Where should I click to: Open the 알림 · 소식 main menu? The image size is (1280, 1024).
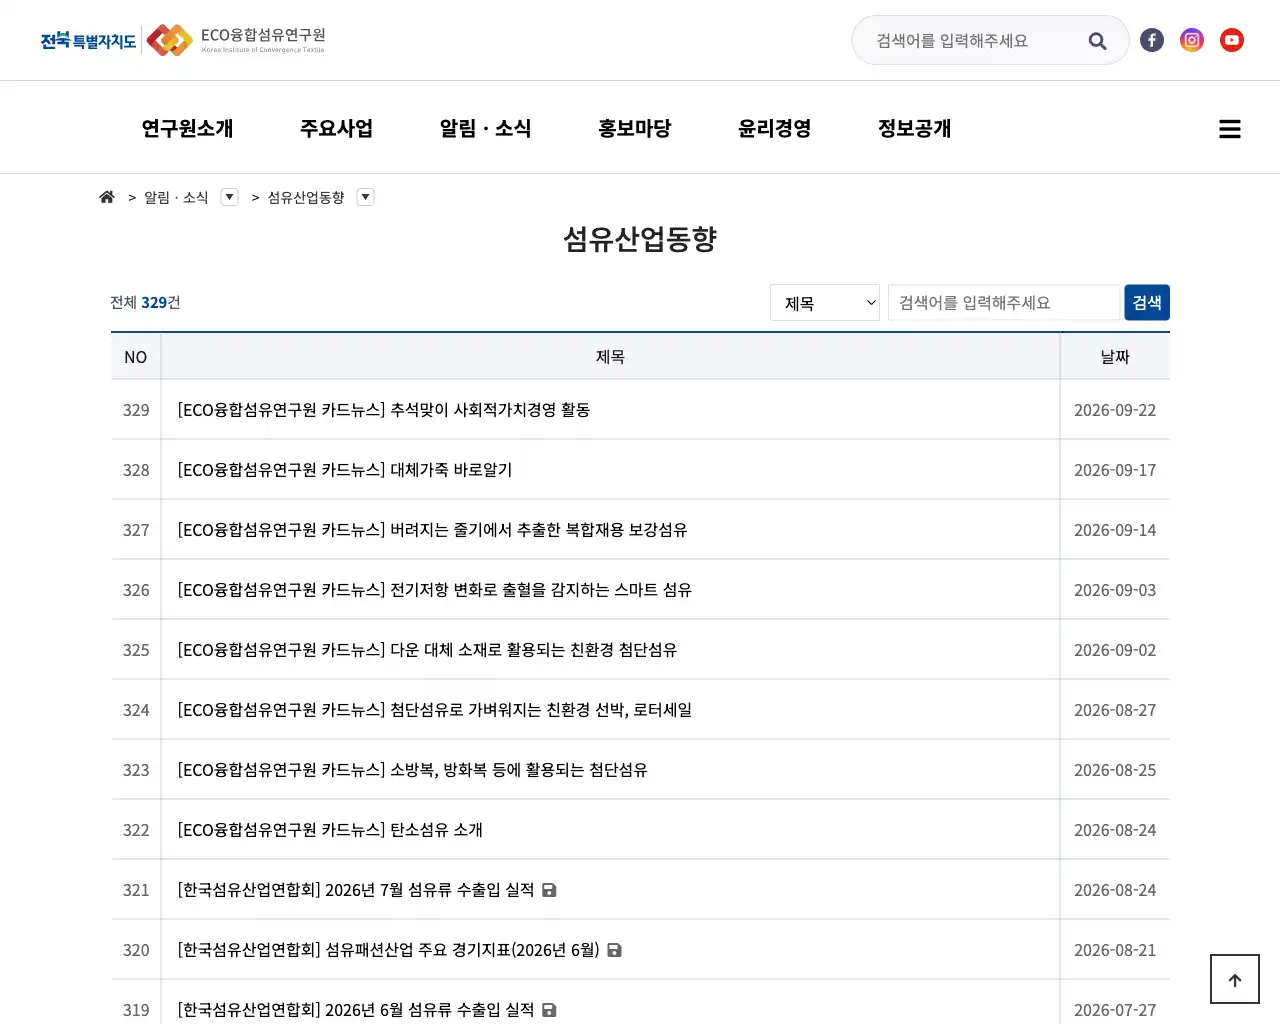click(x=486, y=128)
